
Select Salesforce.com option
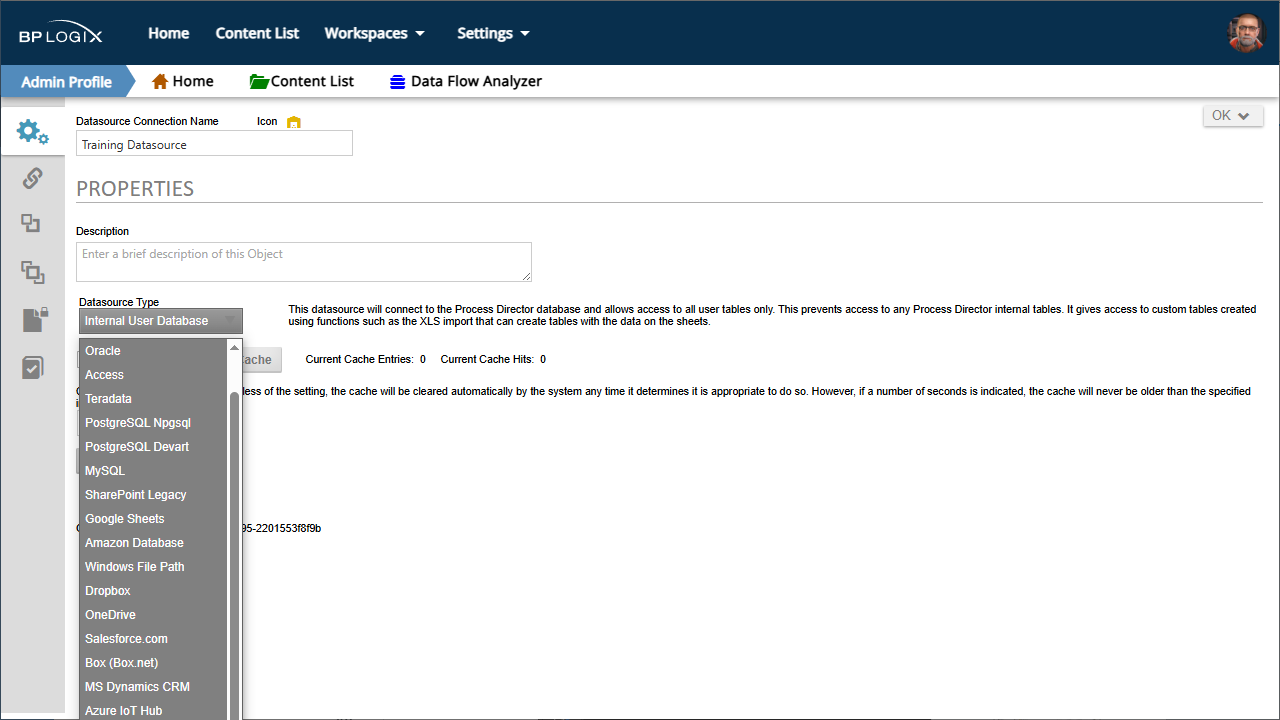click(x=154, y=639)
